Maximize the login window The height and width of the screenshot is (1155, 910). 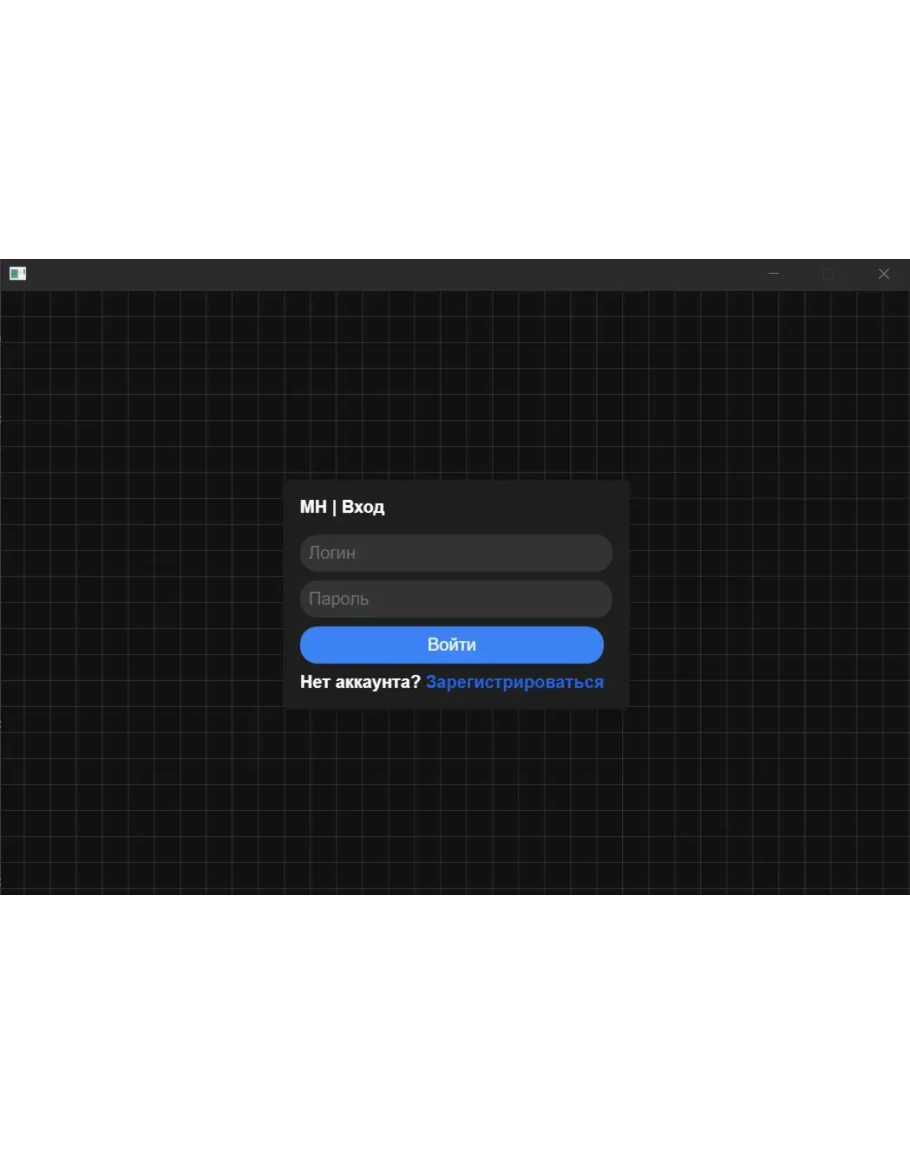[x=828, y=274]
